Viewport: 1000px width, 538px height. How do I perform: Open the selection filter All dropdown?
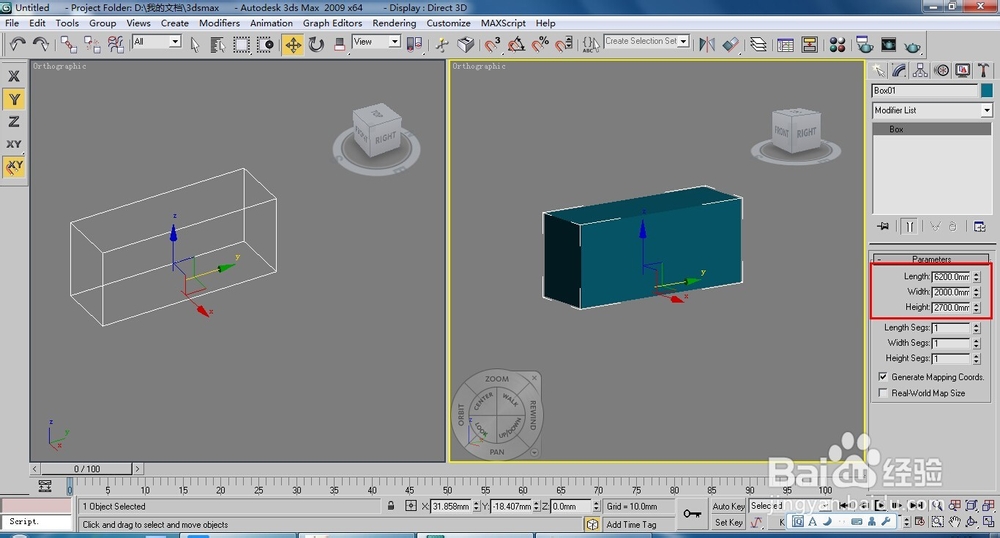point(157,41)
